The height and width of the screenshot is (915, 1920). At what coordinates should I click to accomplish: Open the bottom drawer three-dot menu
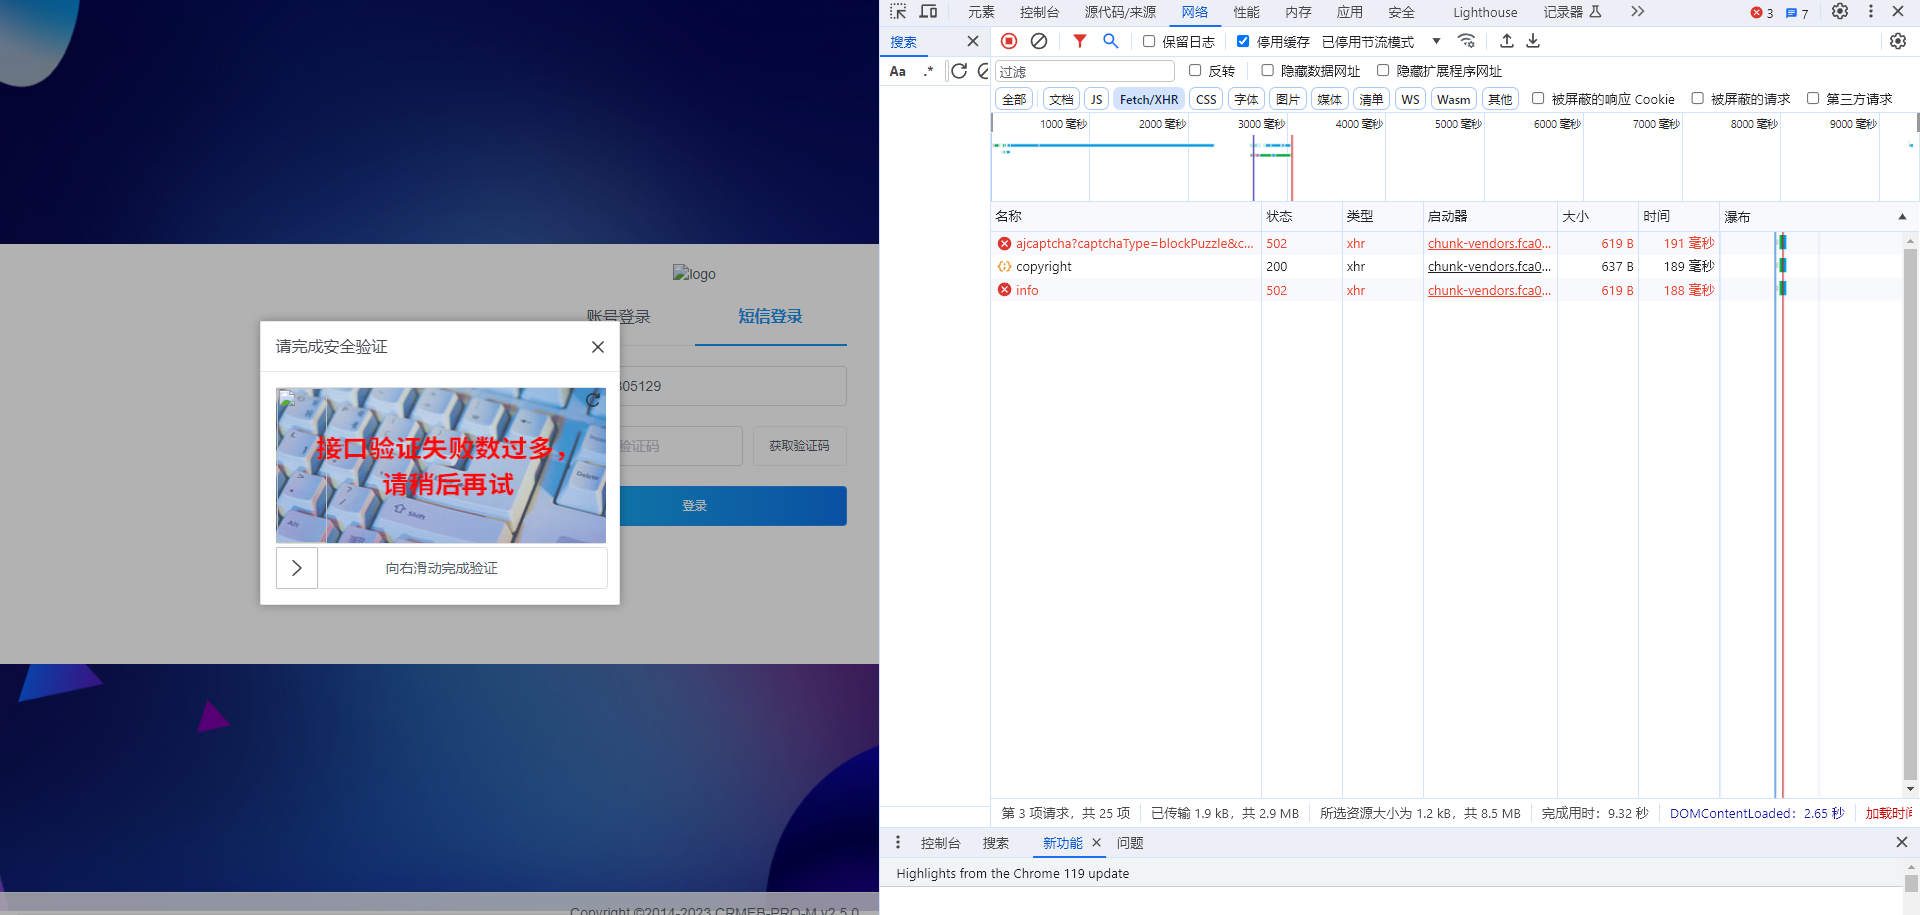coord(898,842)
